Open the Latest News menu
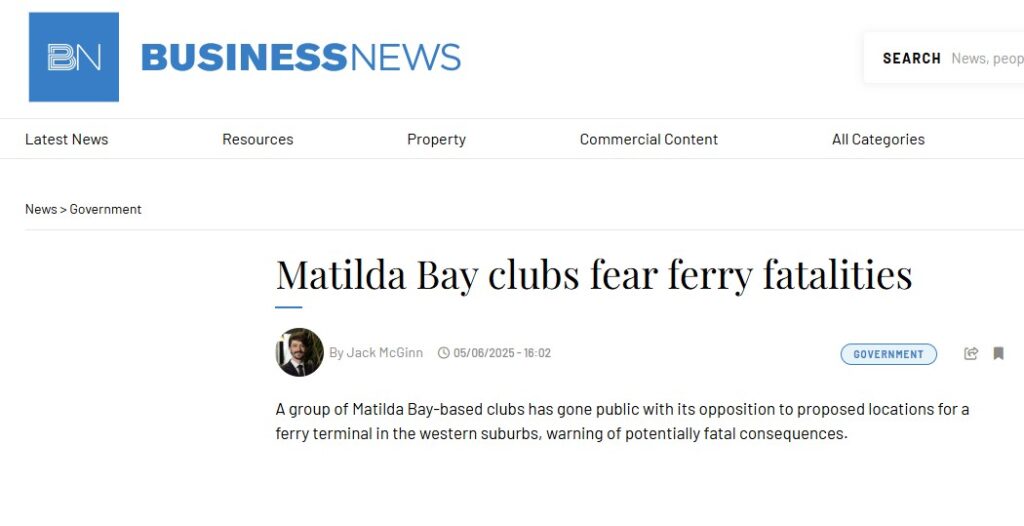 [x=66, y=139]
